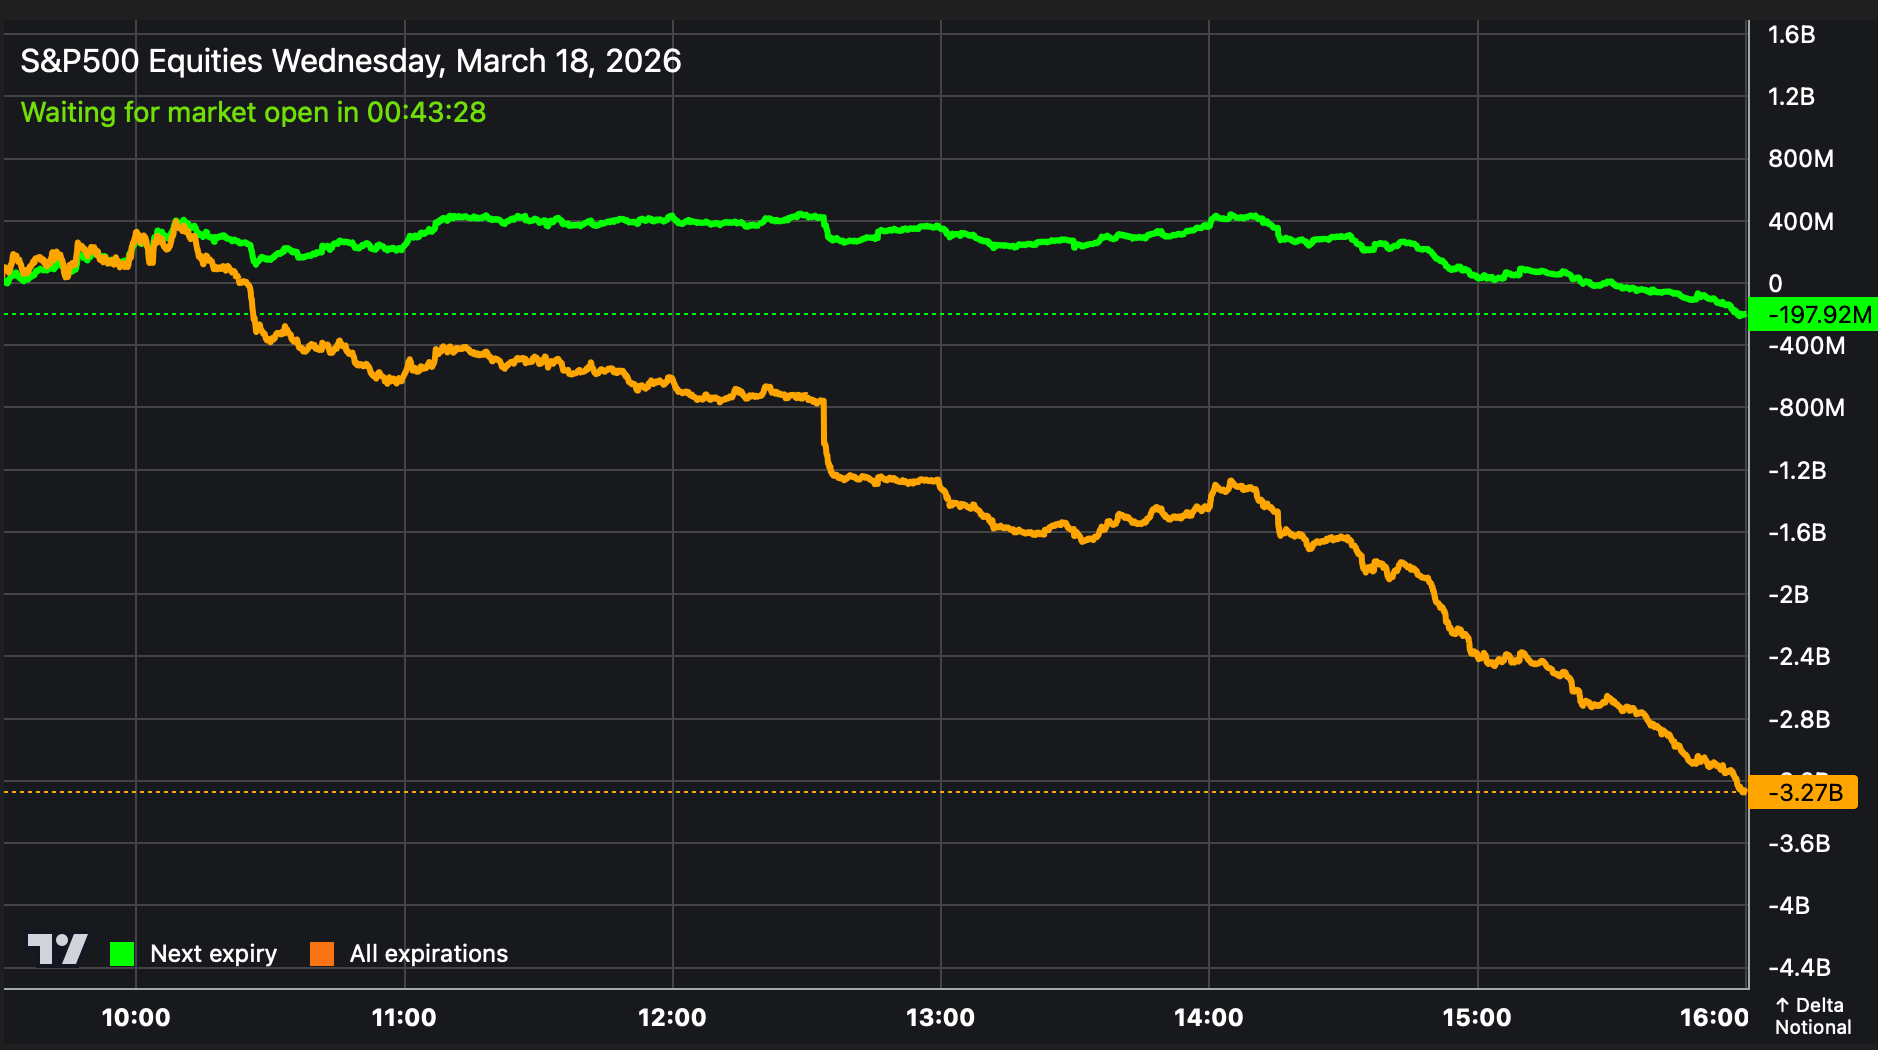Click the -800M y-axis label
Screen dimensions: 1878x1050
[x=1807, y=408]
